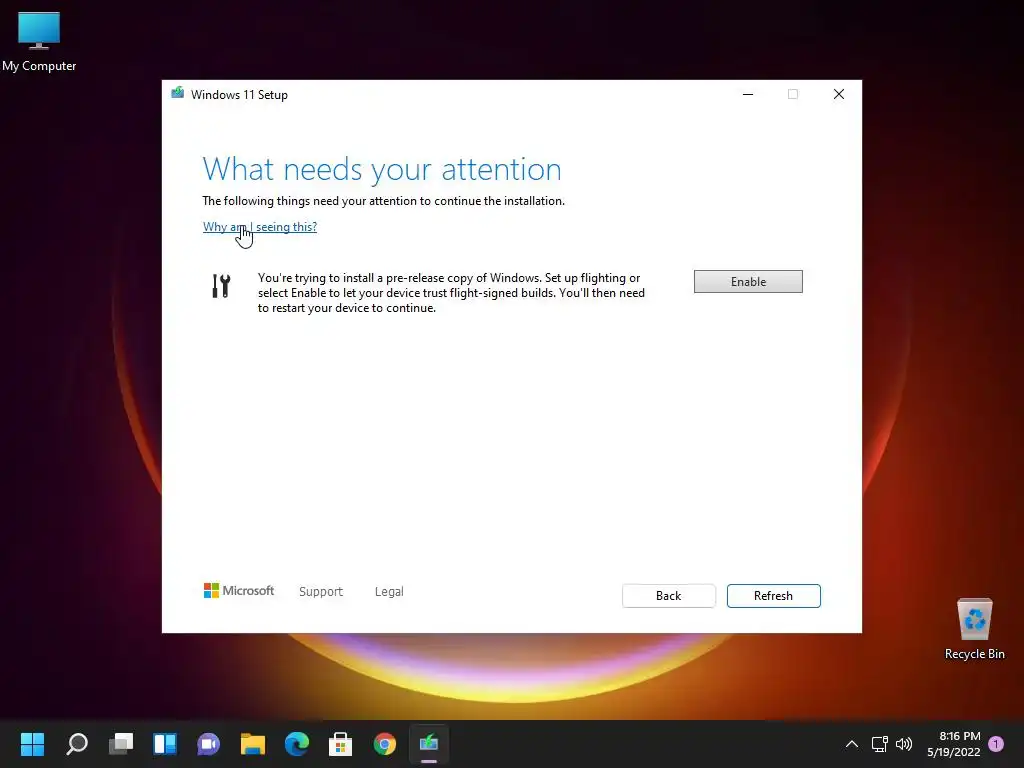Image resolution: width=1024 pixels, height=768 pixels.
Task: Launch Microsoft Edge from the taskbar
Action: tap(296, 743)
